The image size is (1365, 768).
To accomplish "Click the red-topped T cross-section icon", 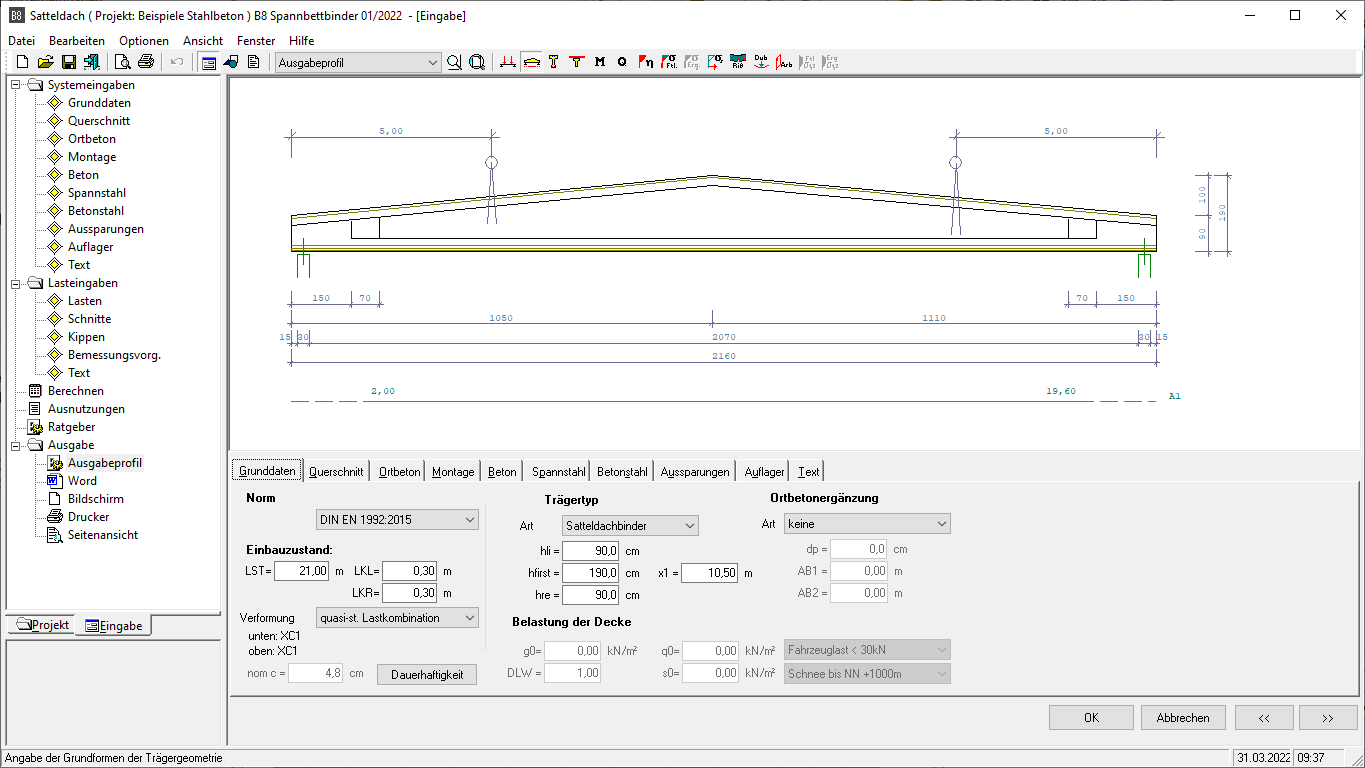I will click(577, 62).
